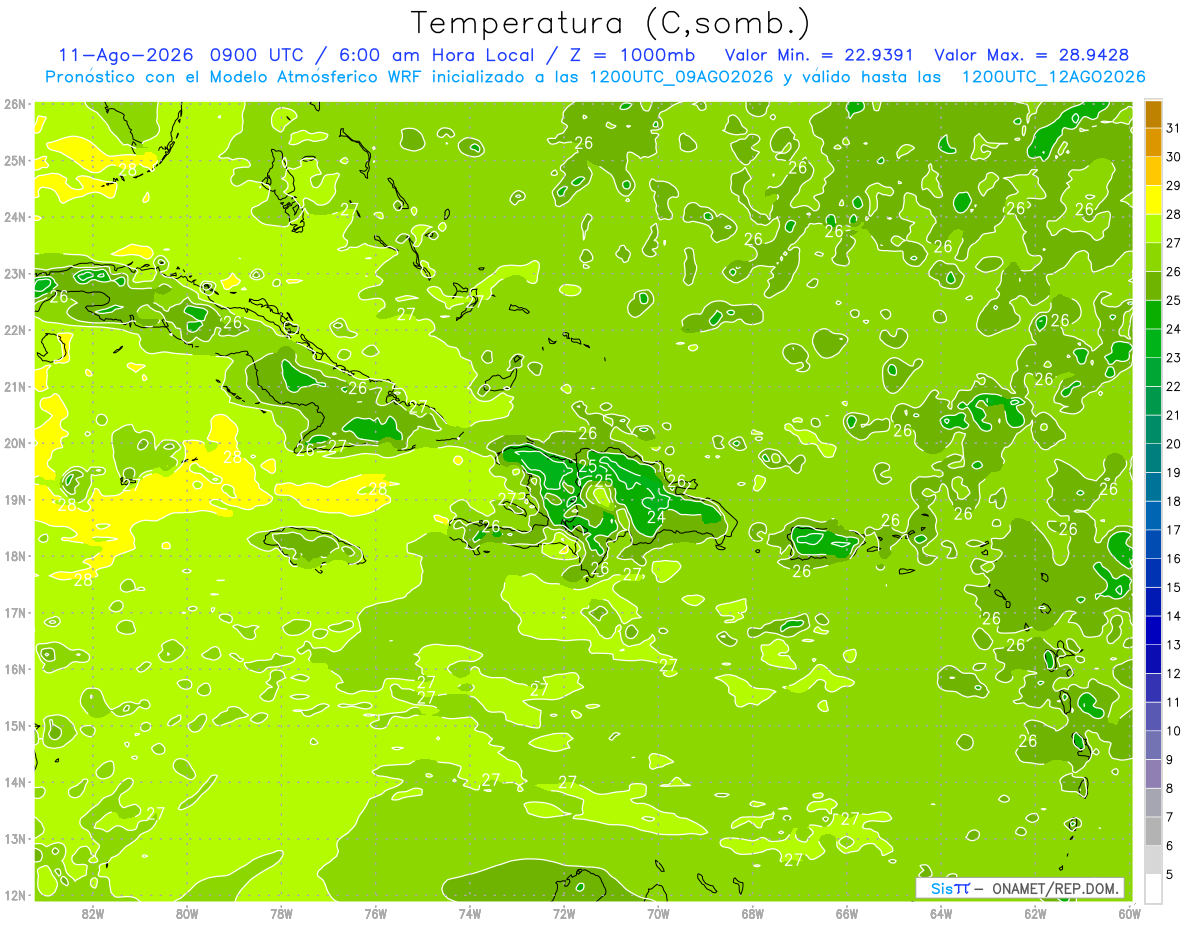
Task: Click the SisTT ONAMET/REP.DOM. logo box
Action: click(1019, 888)
